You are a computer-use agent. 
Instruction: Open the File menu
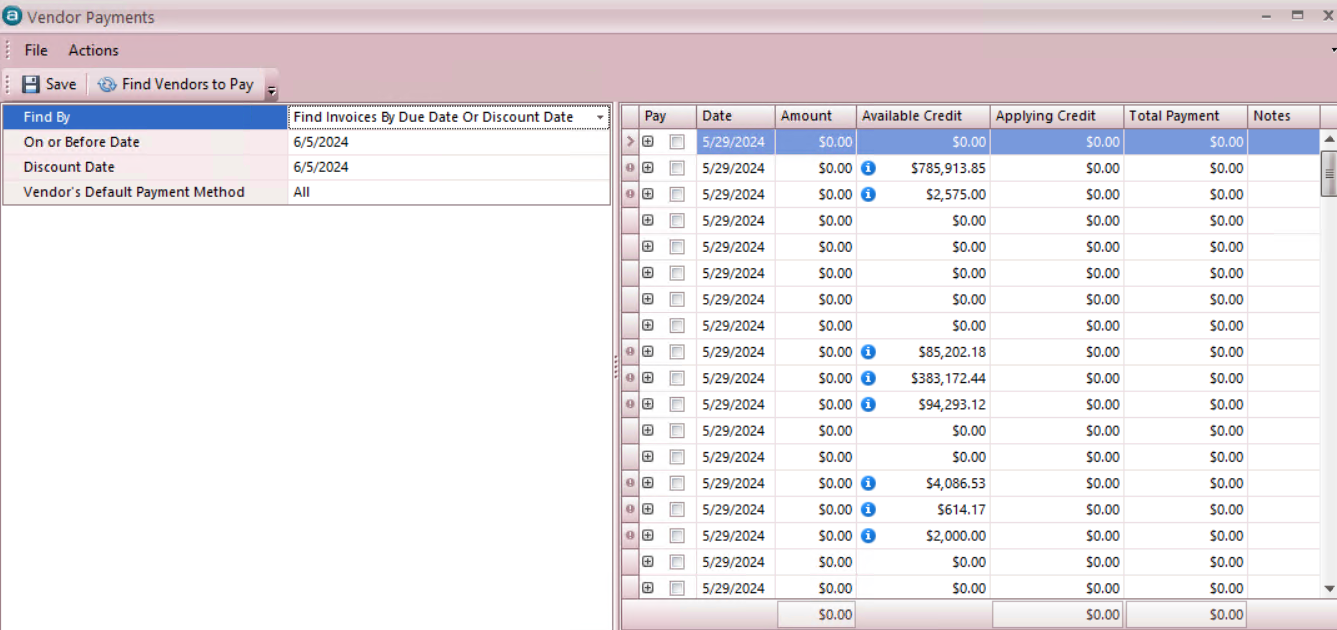tap(36, 50)
